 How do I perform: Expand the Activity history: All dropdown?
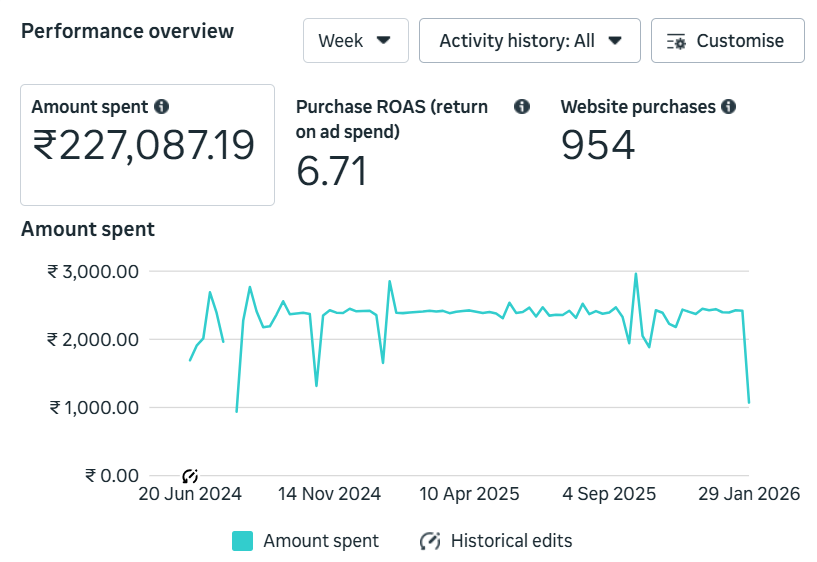click(x=530, y=41)
